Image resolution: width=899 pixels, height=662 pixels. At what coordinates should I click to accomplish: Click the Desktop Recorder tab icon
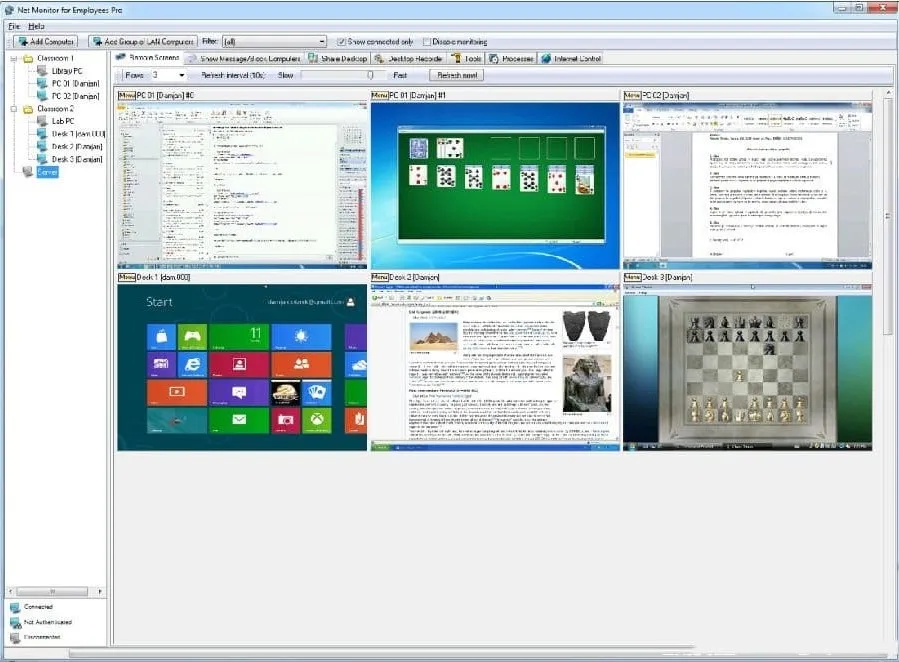[380, 59]
